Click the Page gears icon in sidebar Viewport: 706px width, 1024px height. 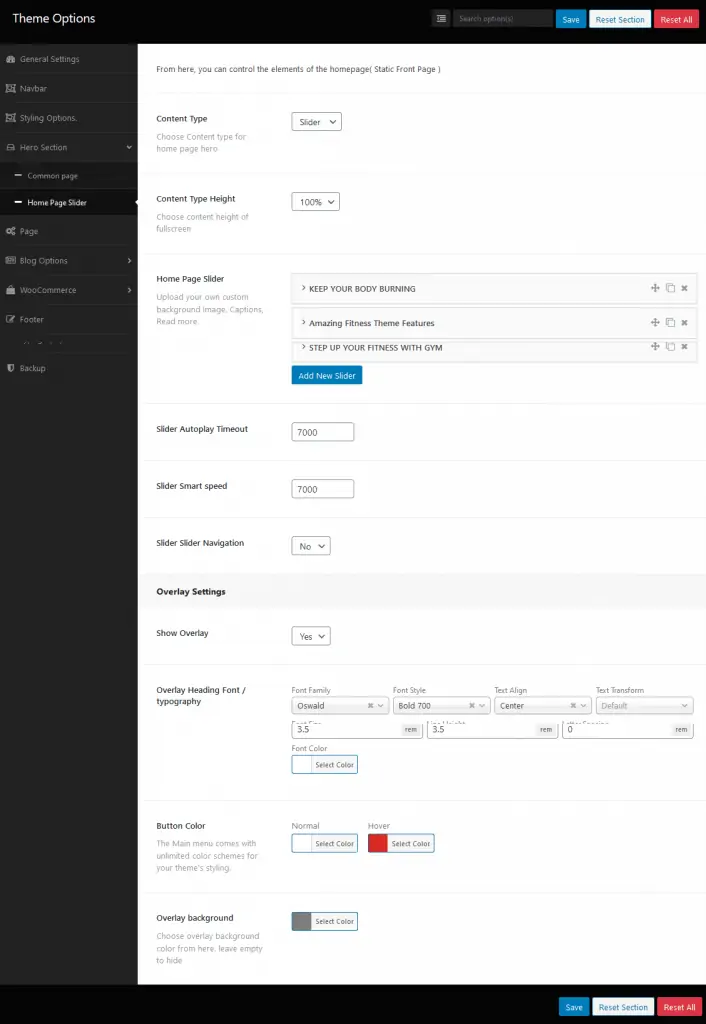[10, 231]
